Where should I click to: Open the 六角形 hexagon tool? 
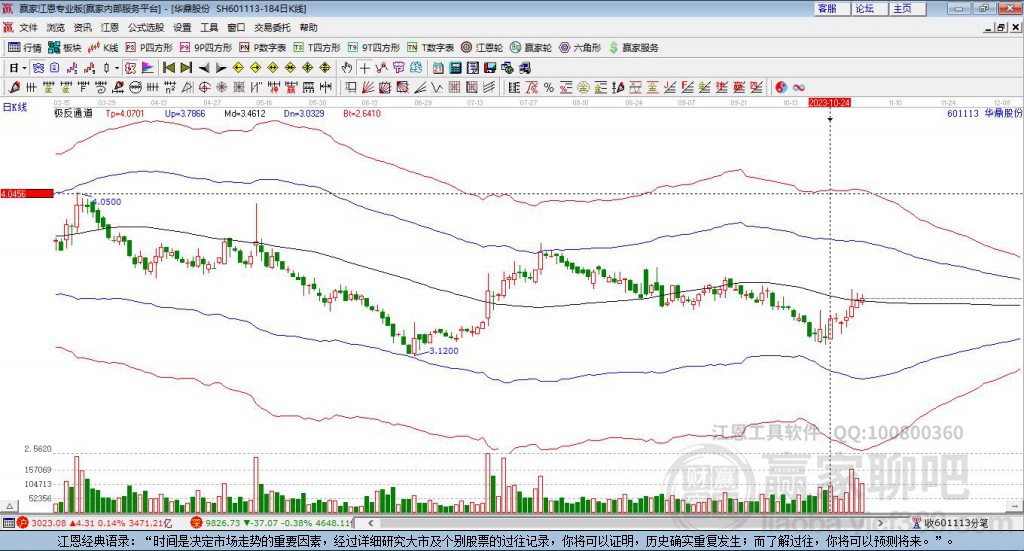coord(580,48)
